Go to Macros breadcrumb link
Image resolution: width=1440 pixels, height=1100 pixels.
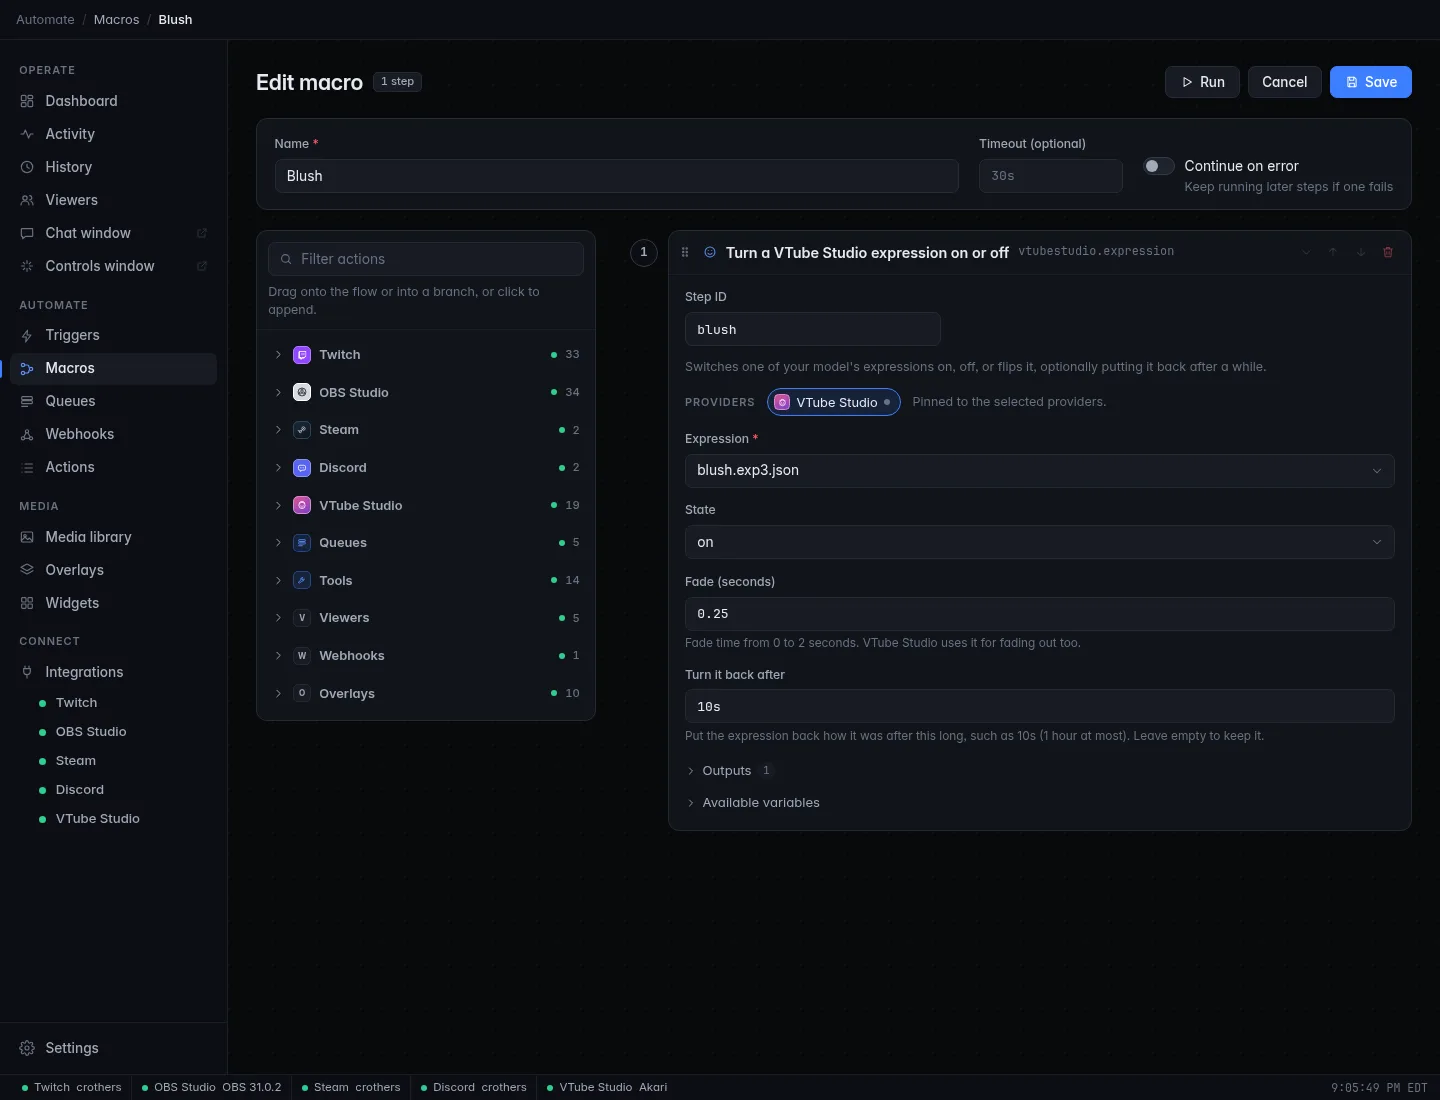point(116,20)
